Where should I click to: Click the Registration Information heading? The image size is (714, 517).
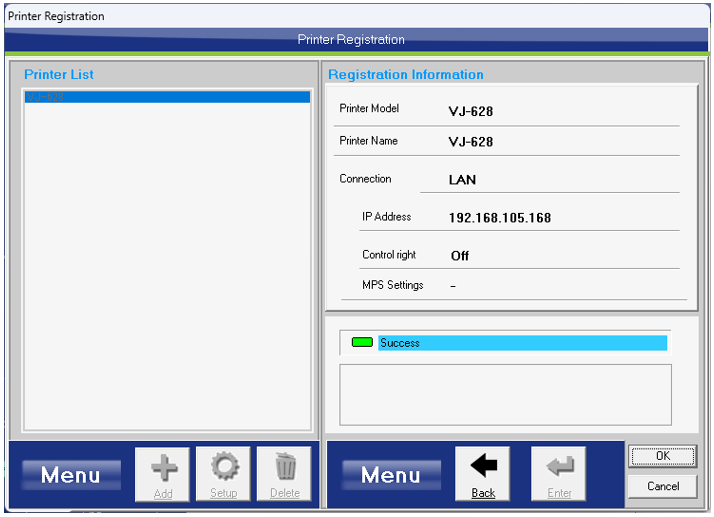(406, 74)
